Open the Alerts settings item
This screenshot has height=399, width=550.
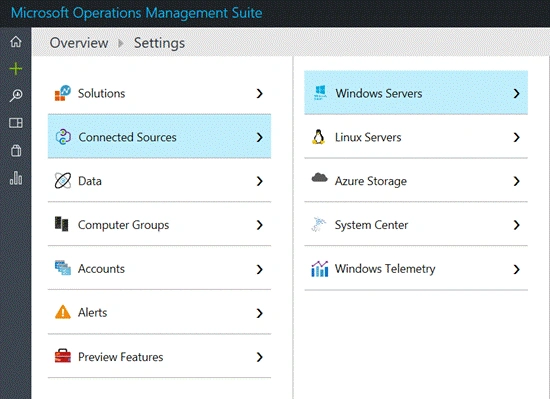[159, 312]
